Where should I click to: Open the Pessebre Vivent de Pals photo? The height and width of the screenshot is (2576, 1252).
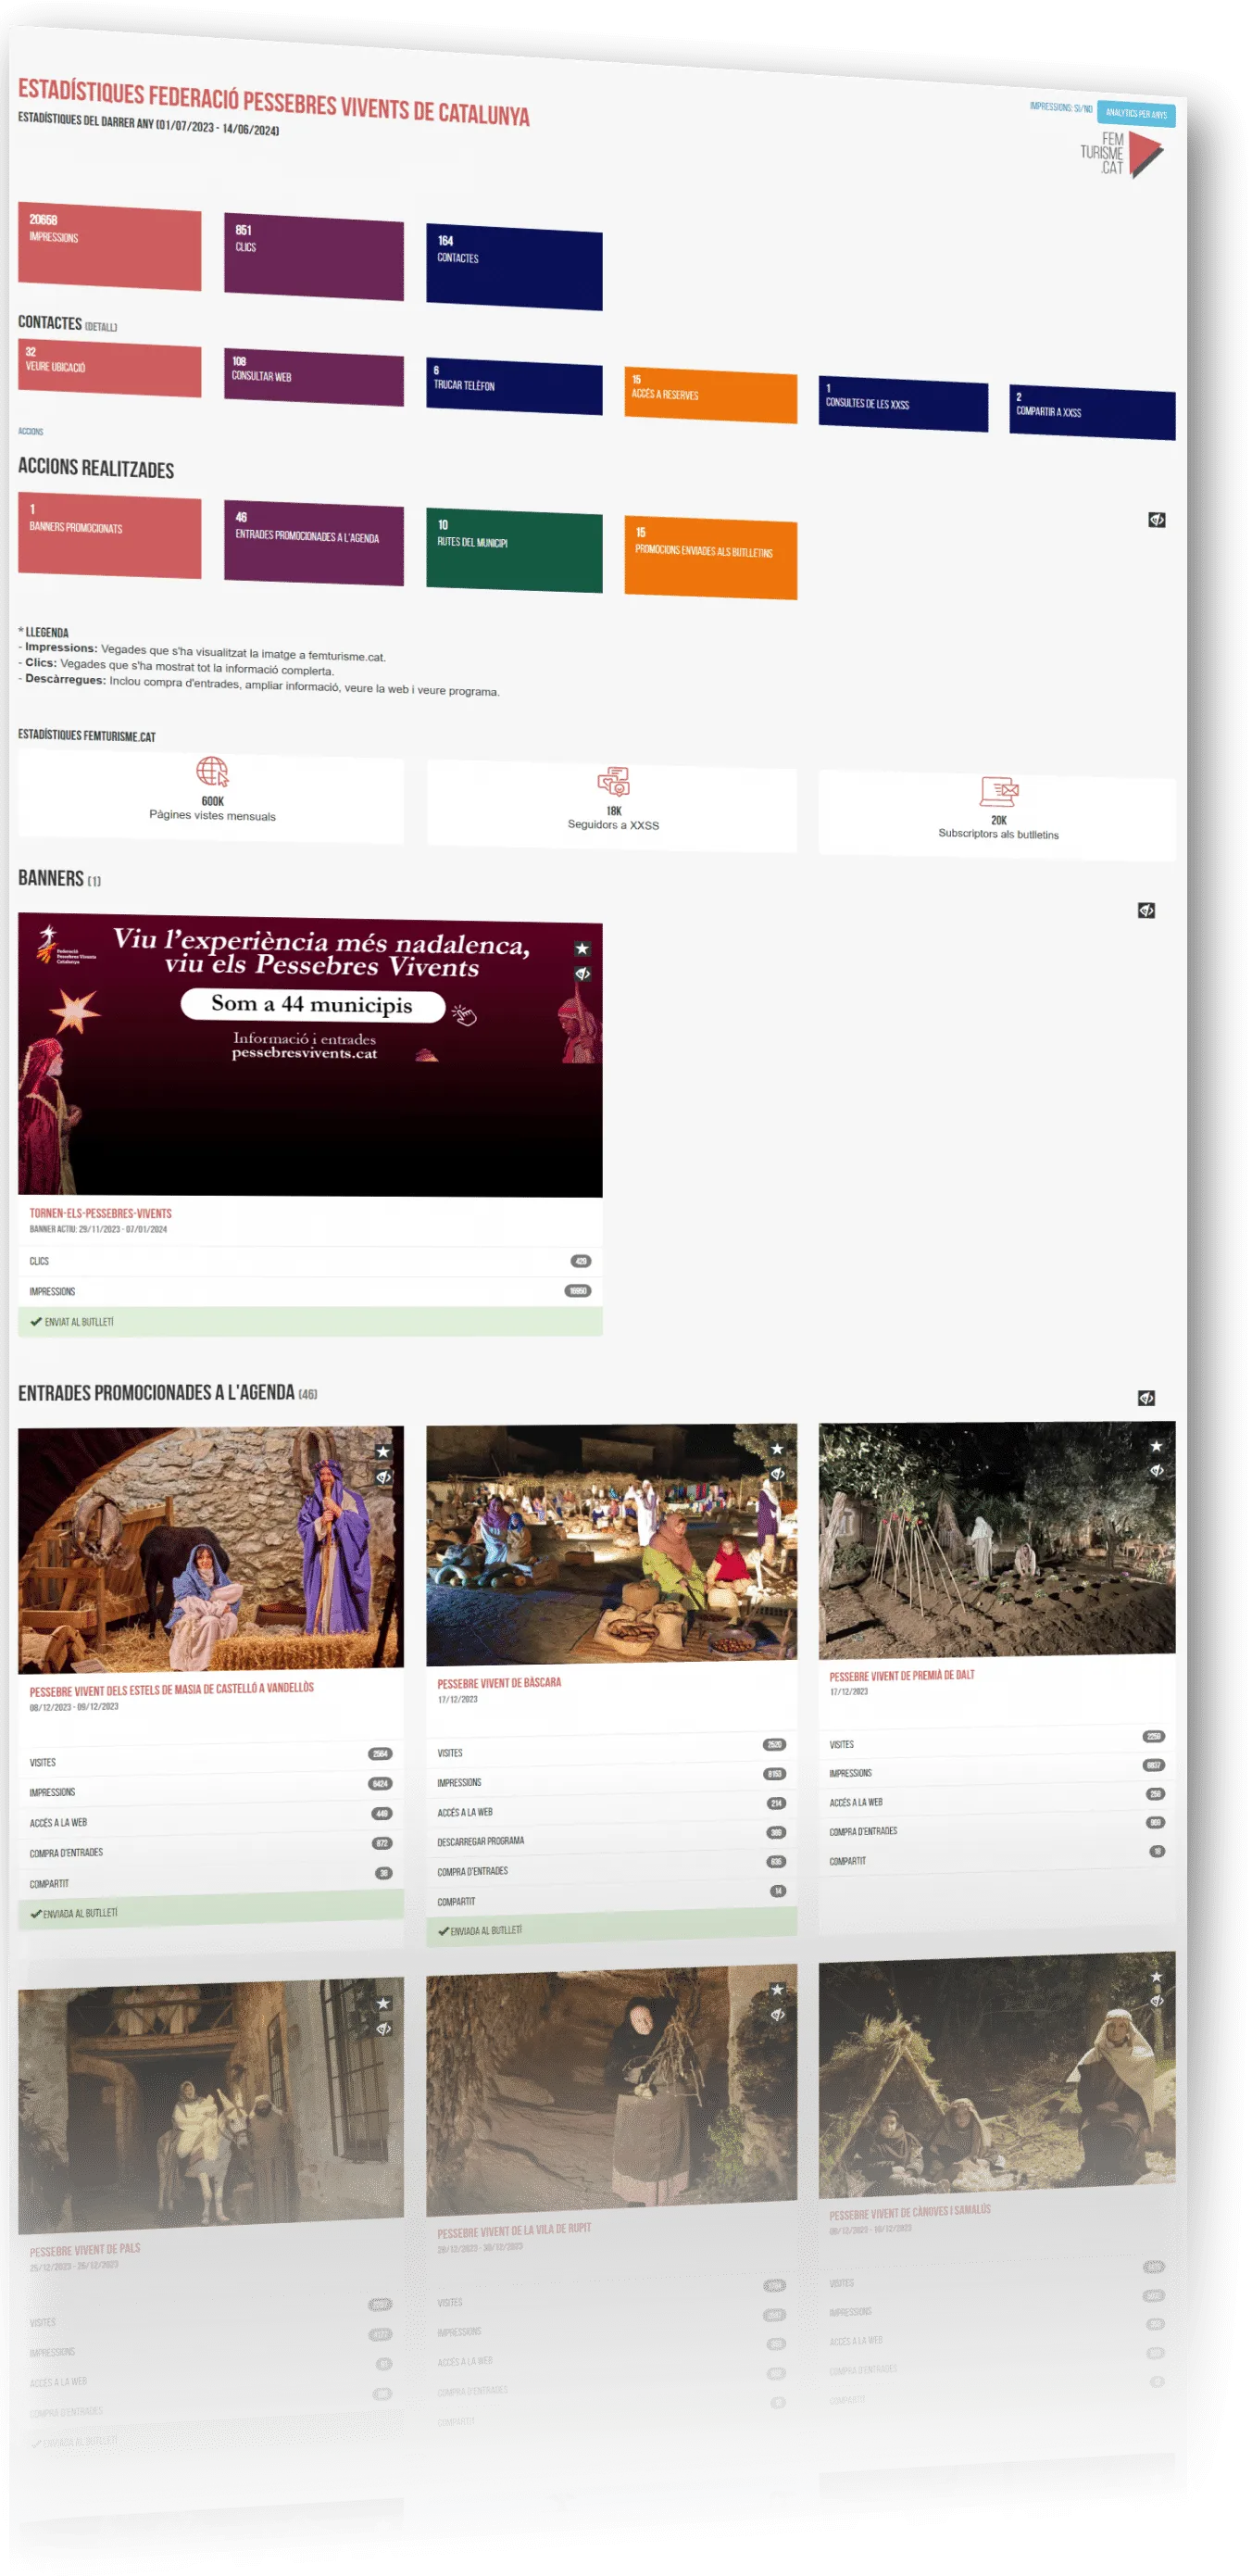coord(211,2106)
